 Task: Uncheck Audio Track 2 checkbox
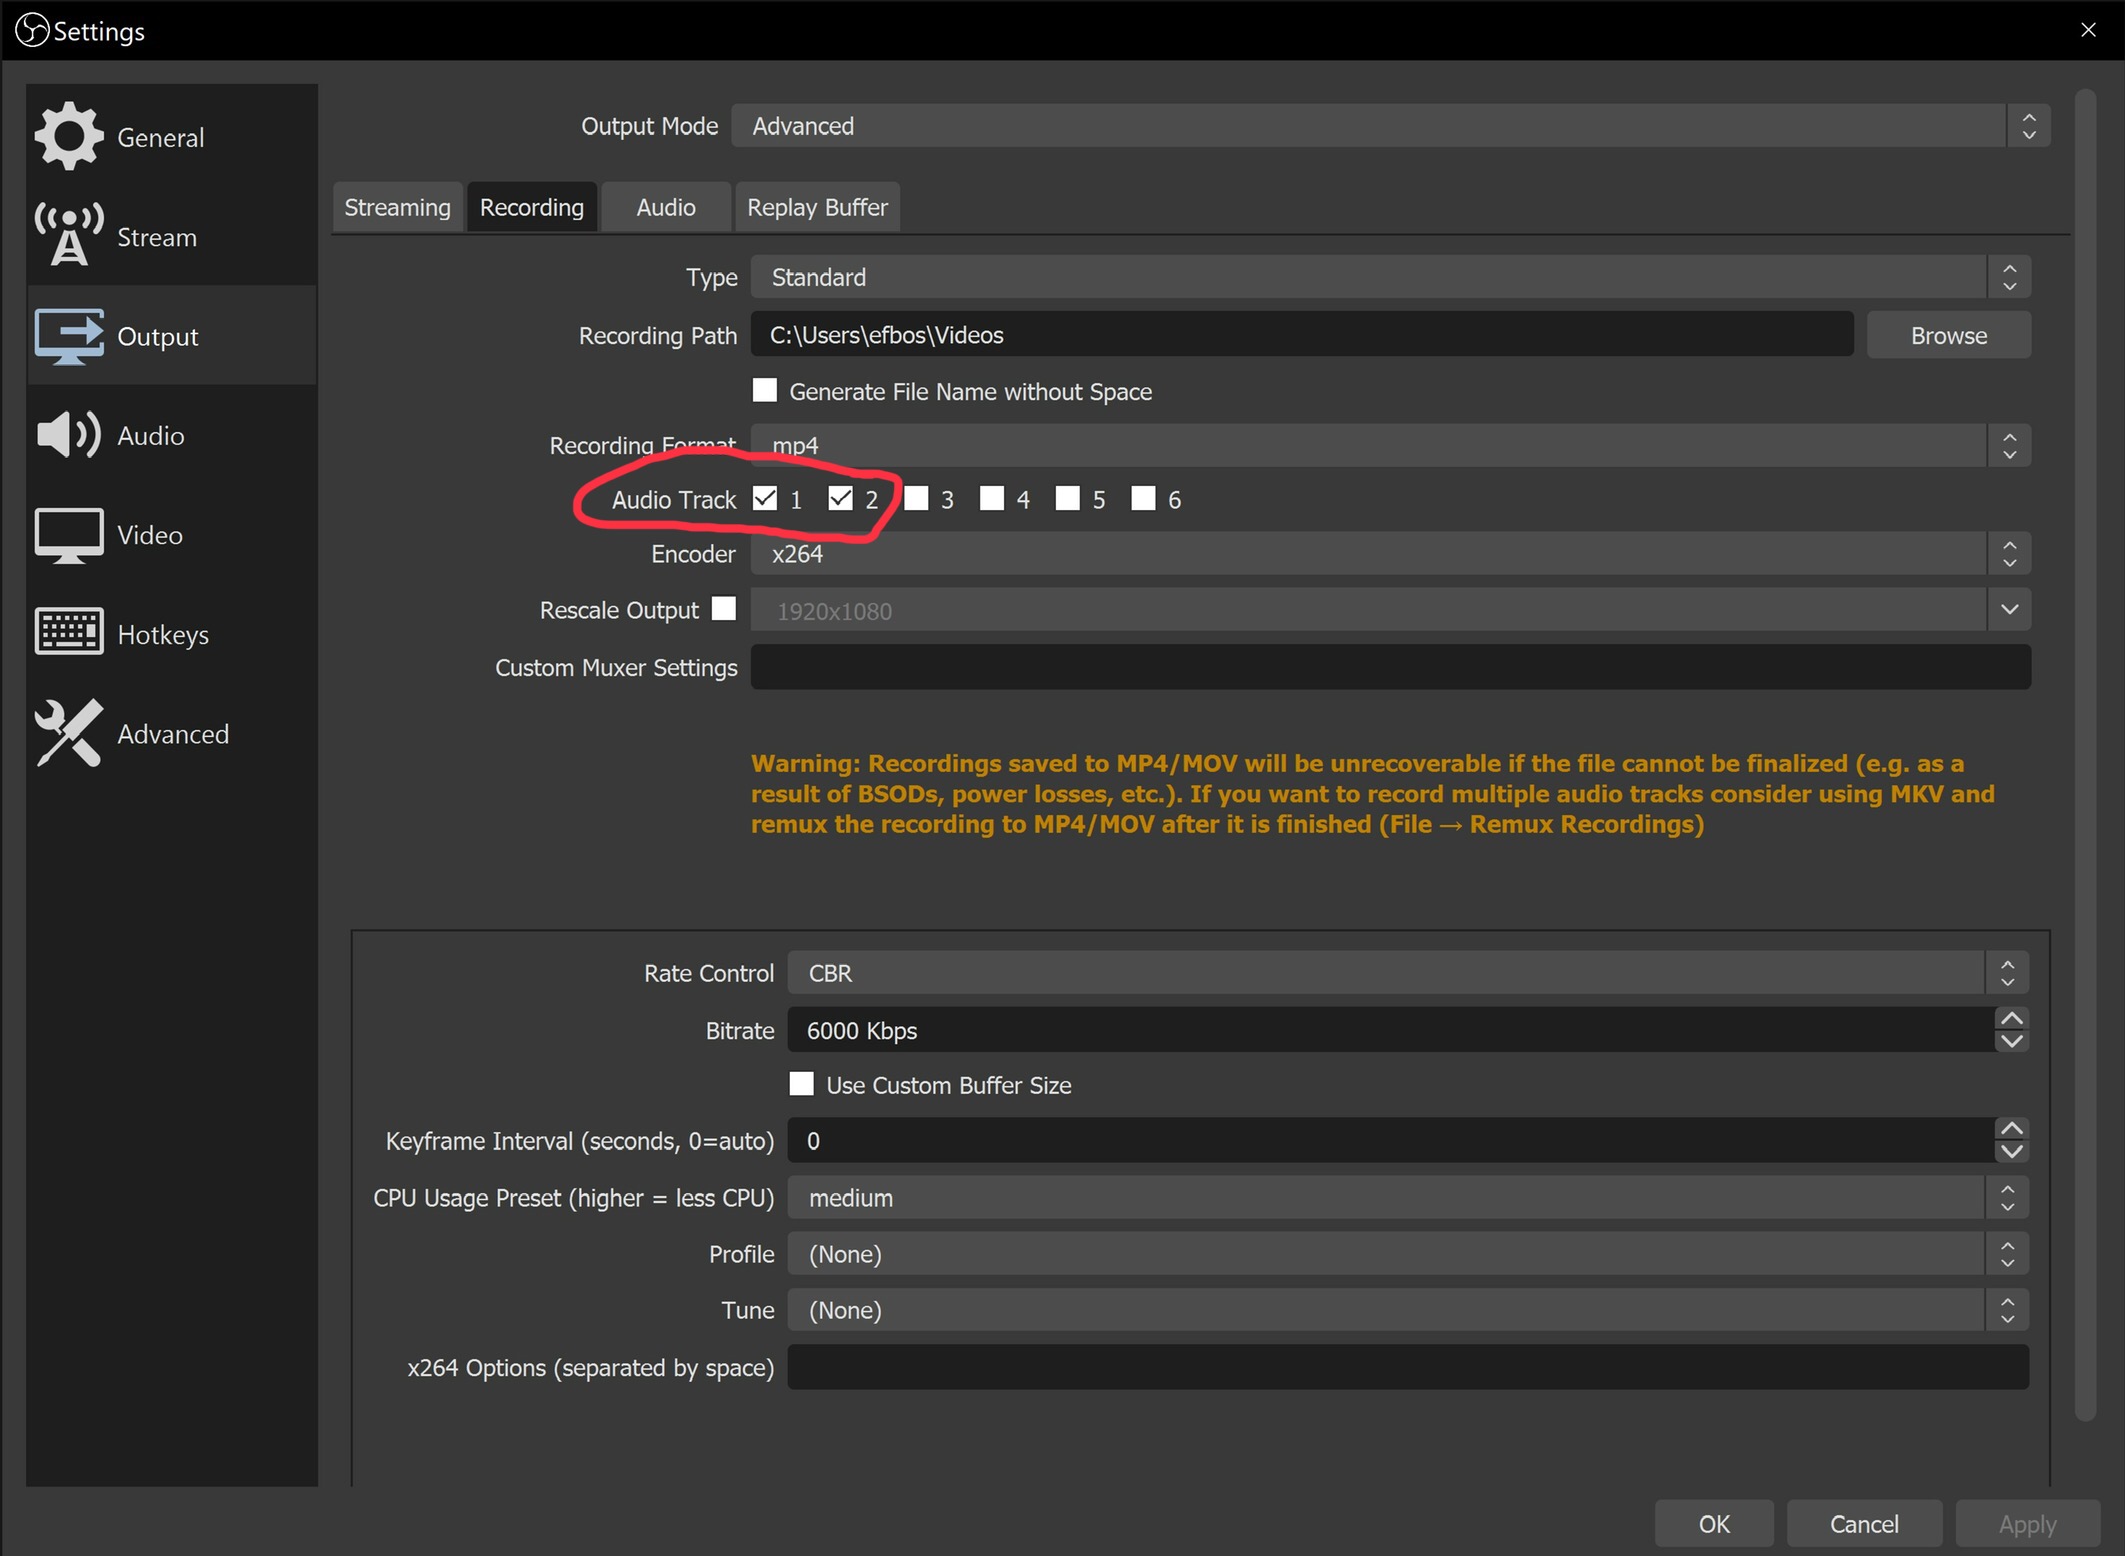[841, 498]
